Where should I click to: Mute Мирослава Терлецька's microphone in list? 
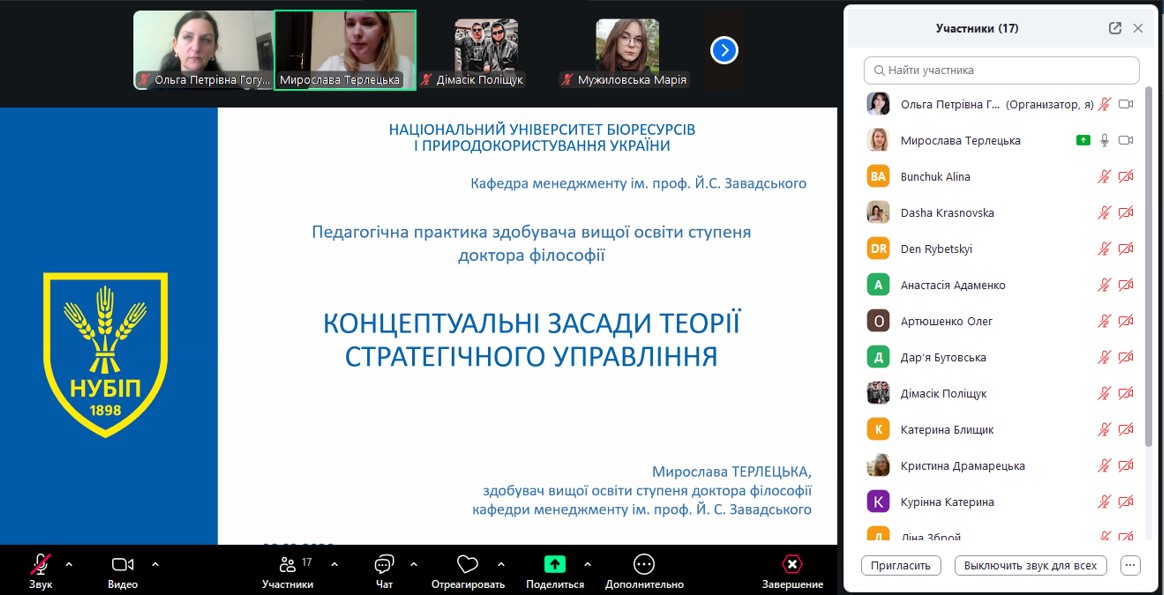(x=1105, y=140)
